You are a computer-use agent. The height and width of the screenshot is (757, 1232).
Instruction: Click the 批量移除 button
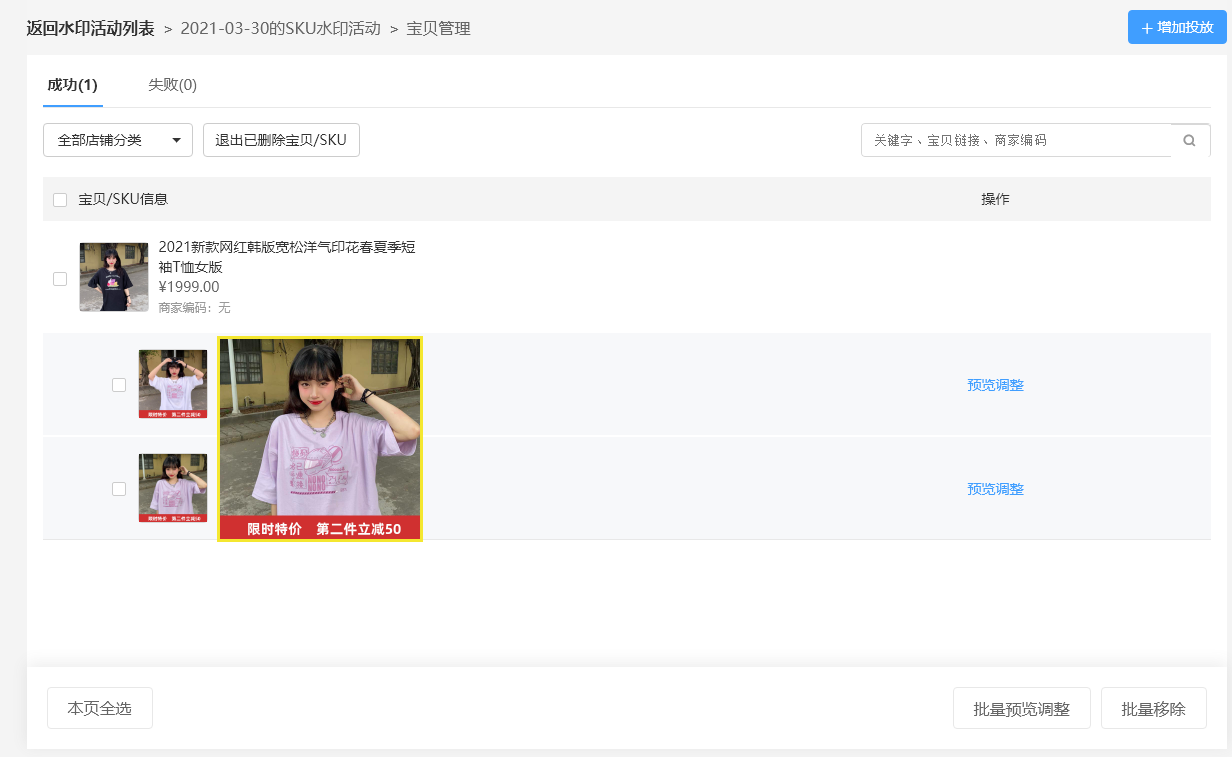pyautogui.click(x=1154, y=708)
